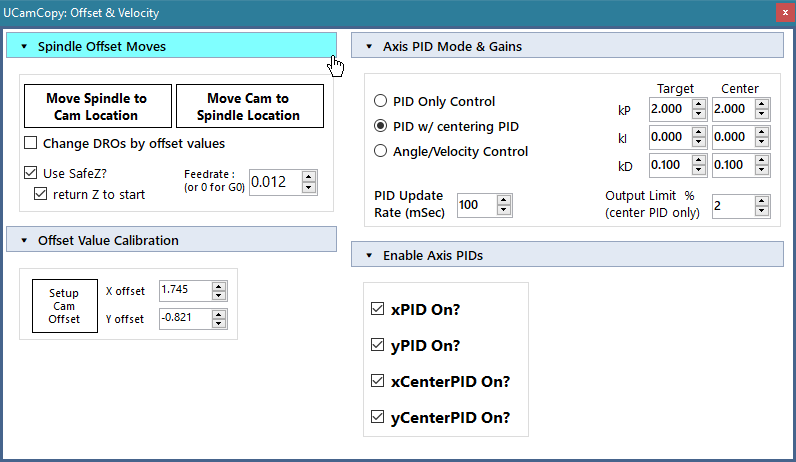Click the Feedrate value field
This screenshot has height=462, width=796.
pos(276,182)
